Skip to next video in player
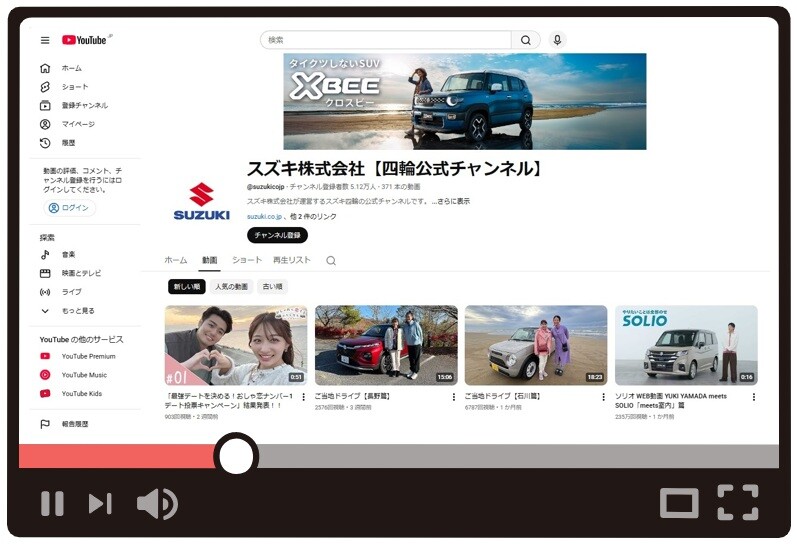The width and height of the screenshot is (797, 544). pos(100,503)
